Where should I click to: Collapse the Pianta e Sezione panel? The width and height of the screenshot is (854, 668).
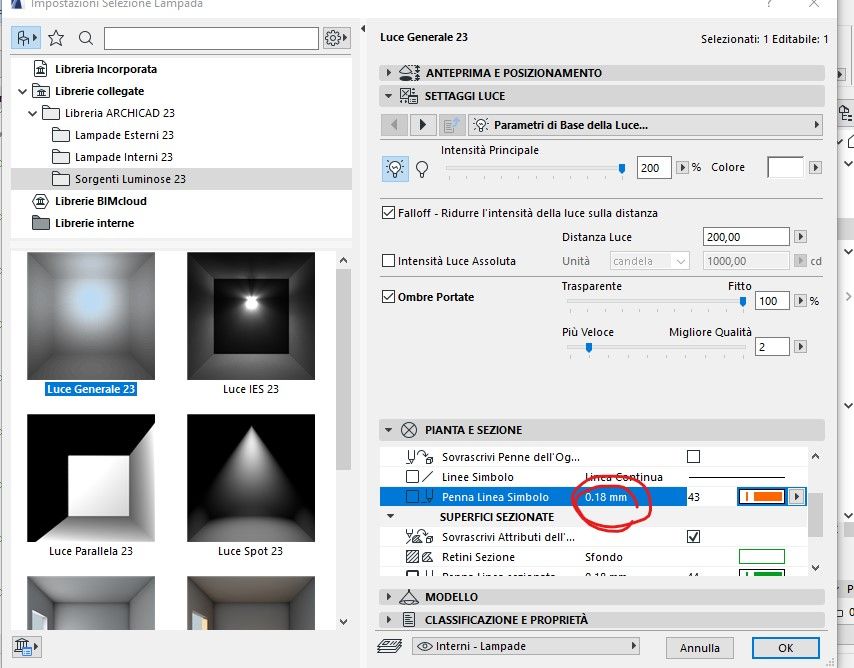(388, 430)
